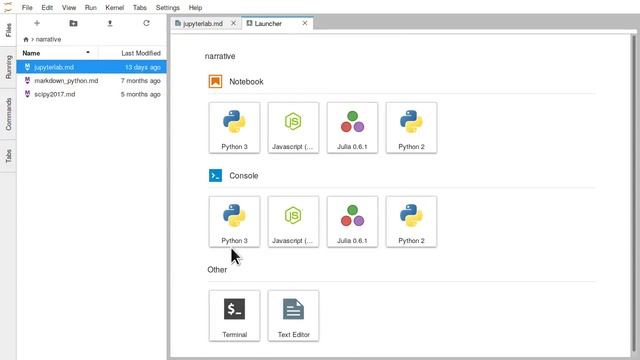Open the View menu

tap(69, 7)
